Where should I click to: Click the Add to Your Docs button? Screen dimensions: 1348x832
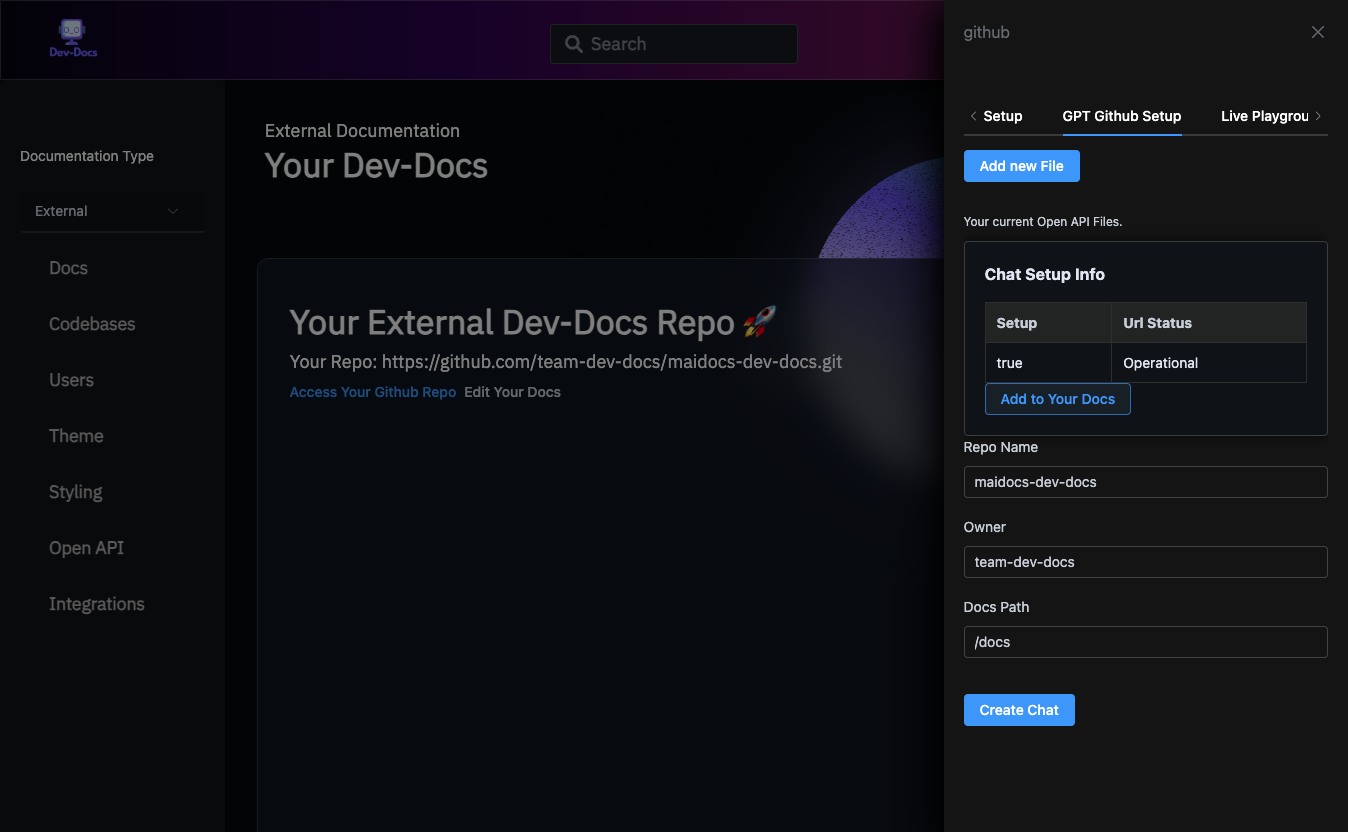point(1057,399)
